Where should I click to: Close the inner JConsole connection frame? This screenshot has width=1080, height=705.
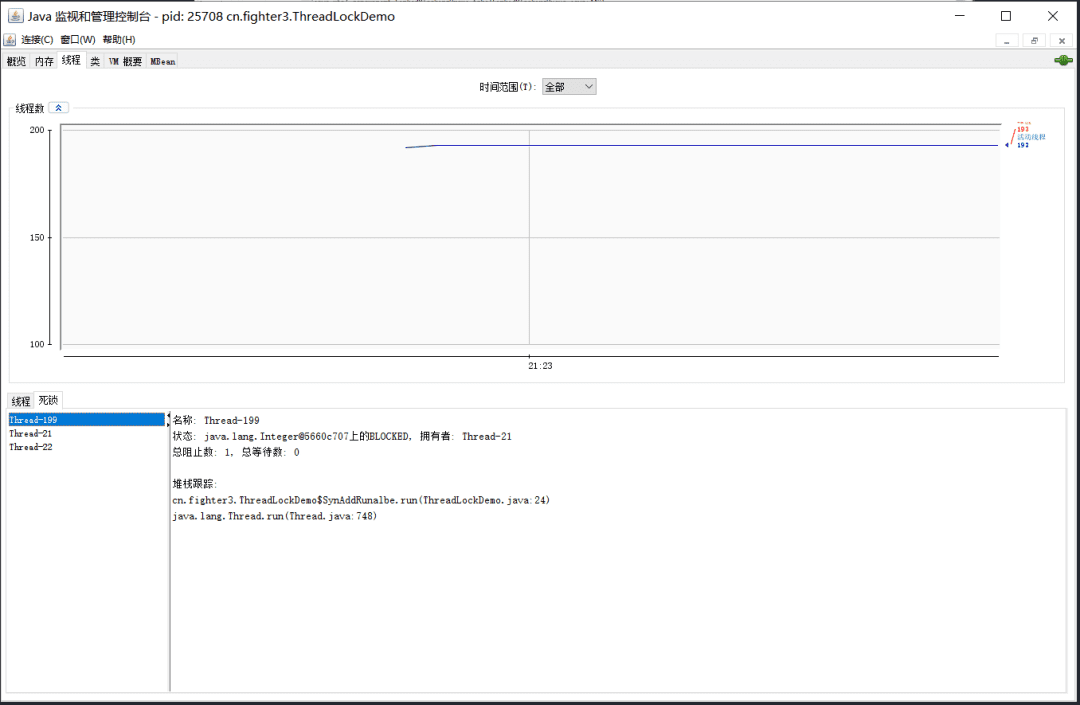pos(1061,40)
